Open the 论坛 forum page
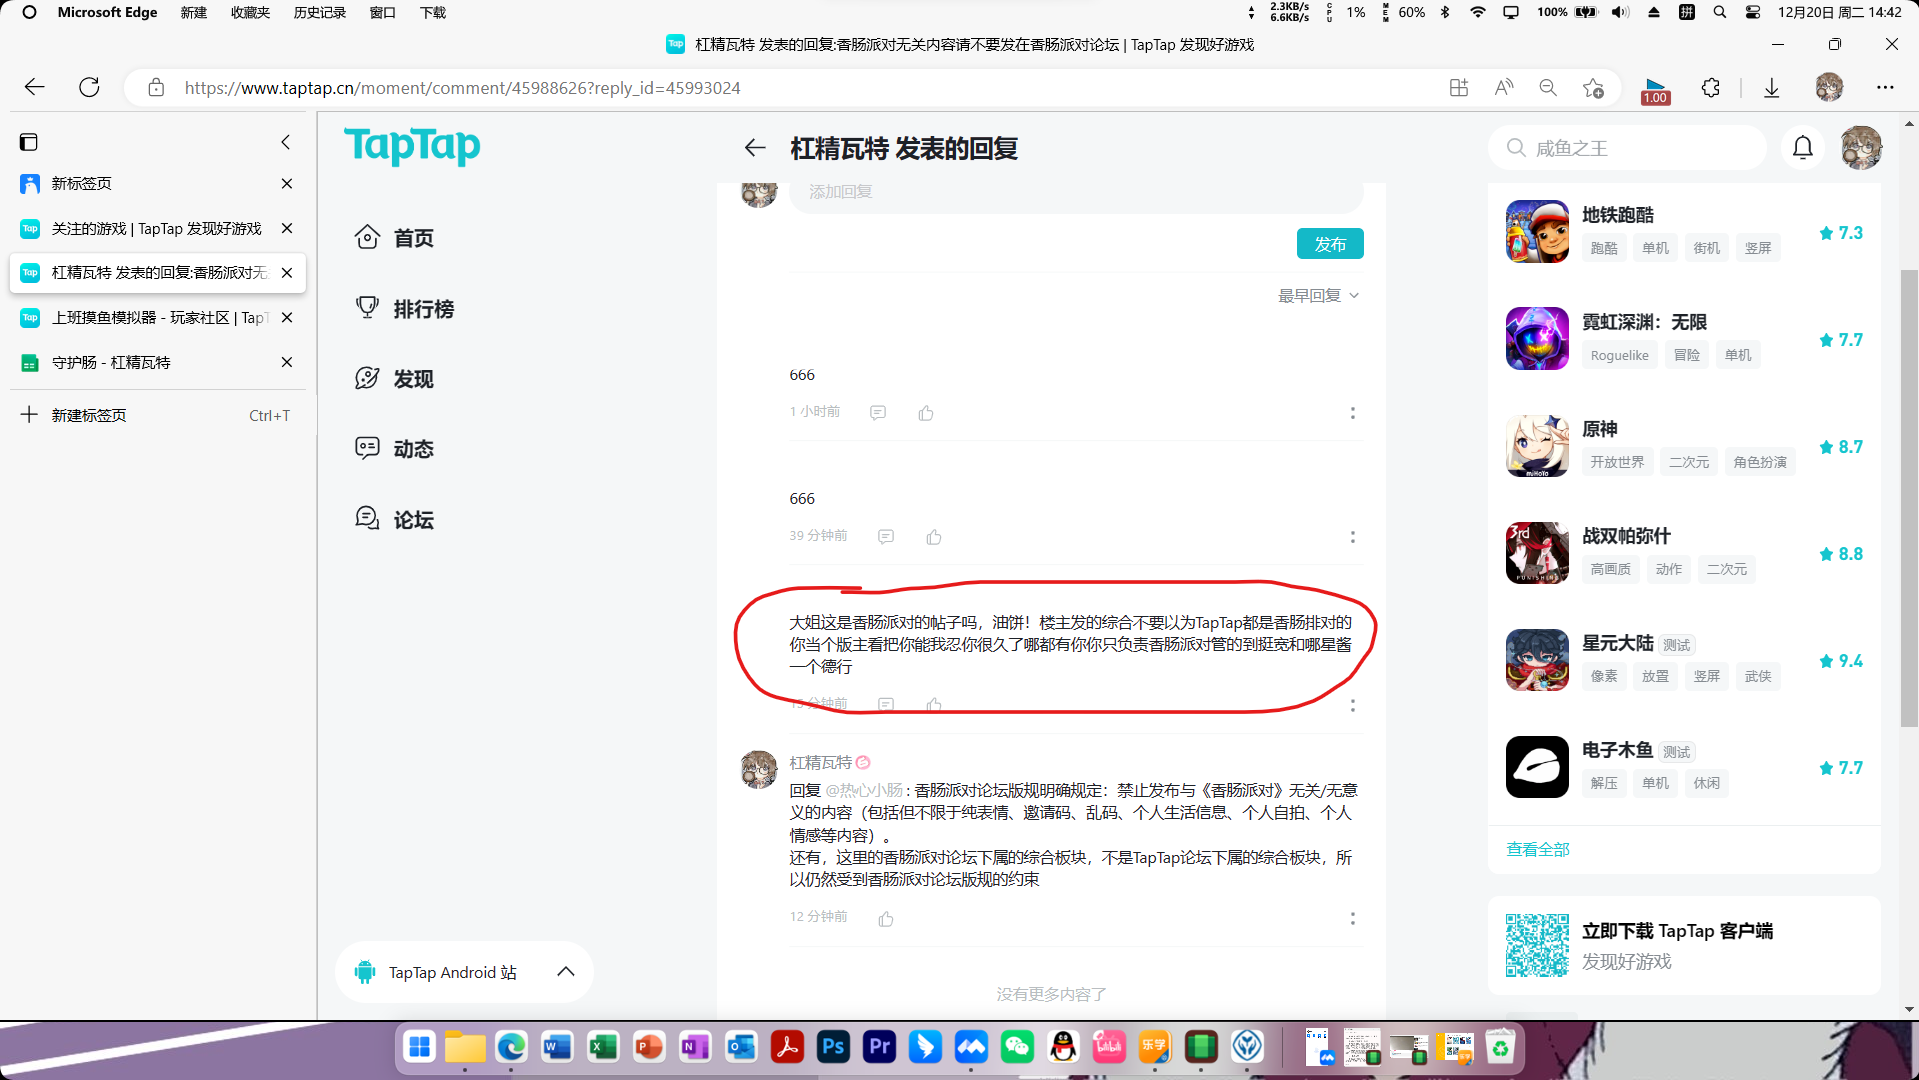Viewport: 1919px width, 1080px height. [394, 519]
